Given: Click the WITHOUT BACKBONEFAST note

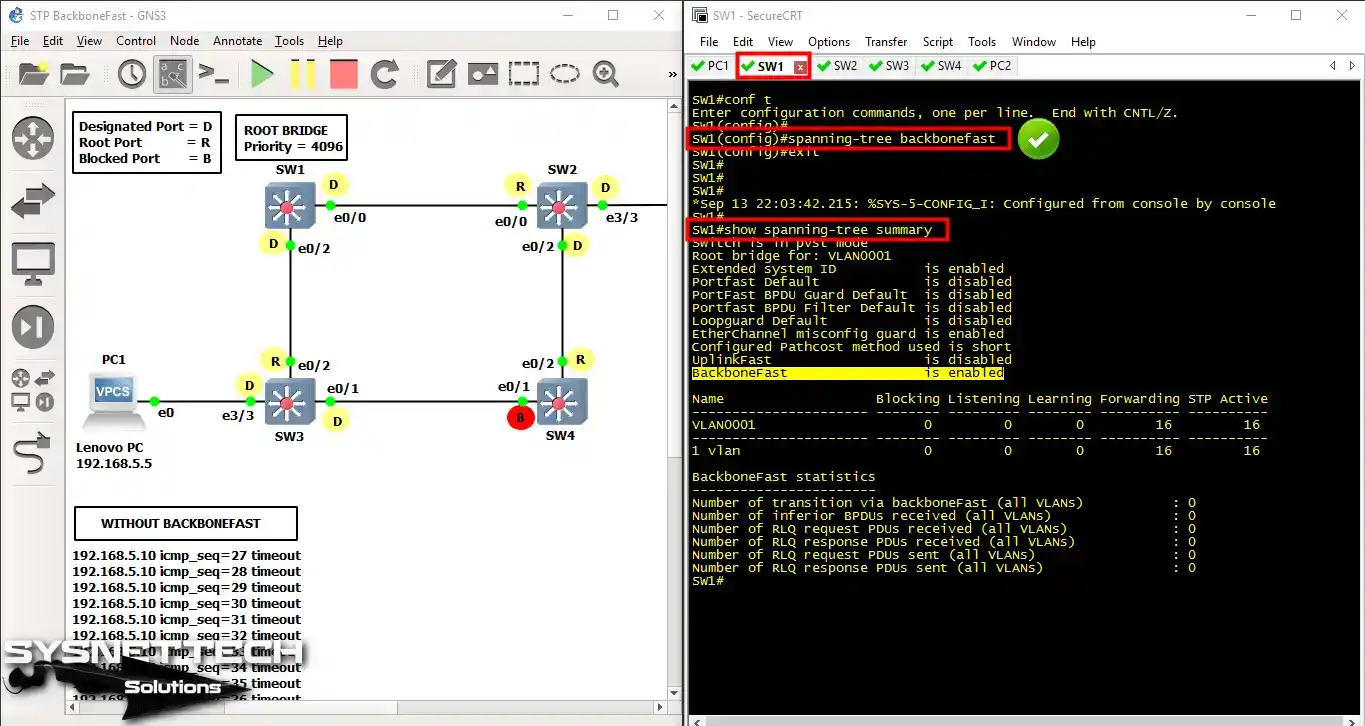Looking at the screenshot, I should coord(187,523).
